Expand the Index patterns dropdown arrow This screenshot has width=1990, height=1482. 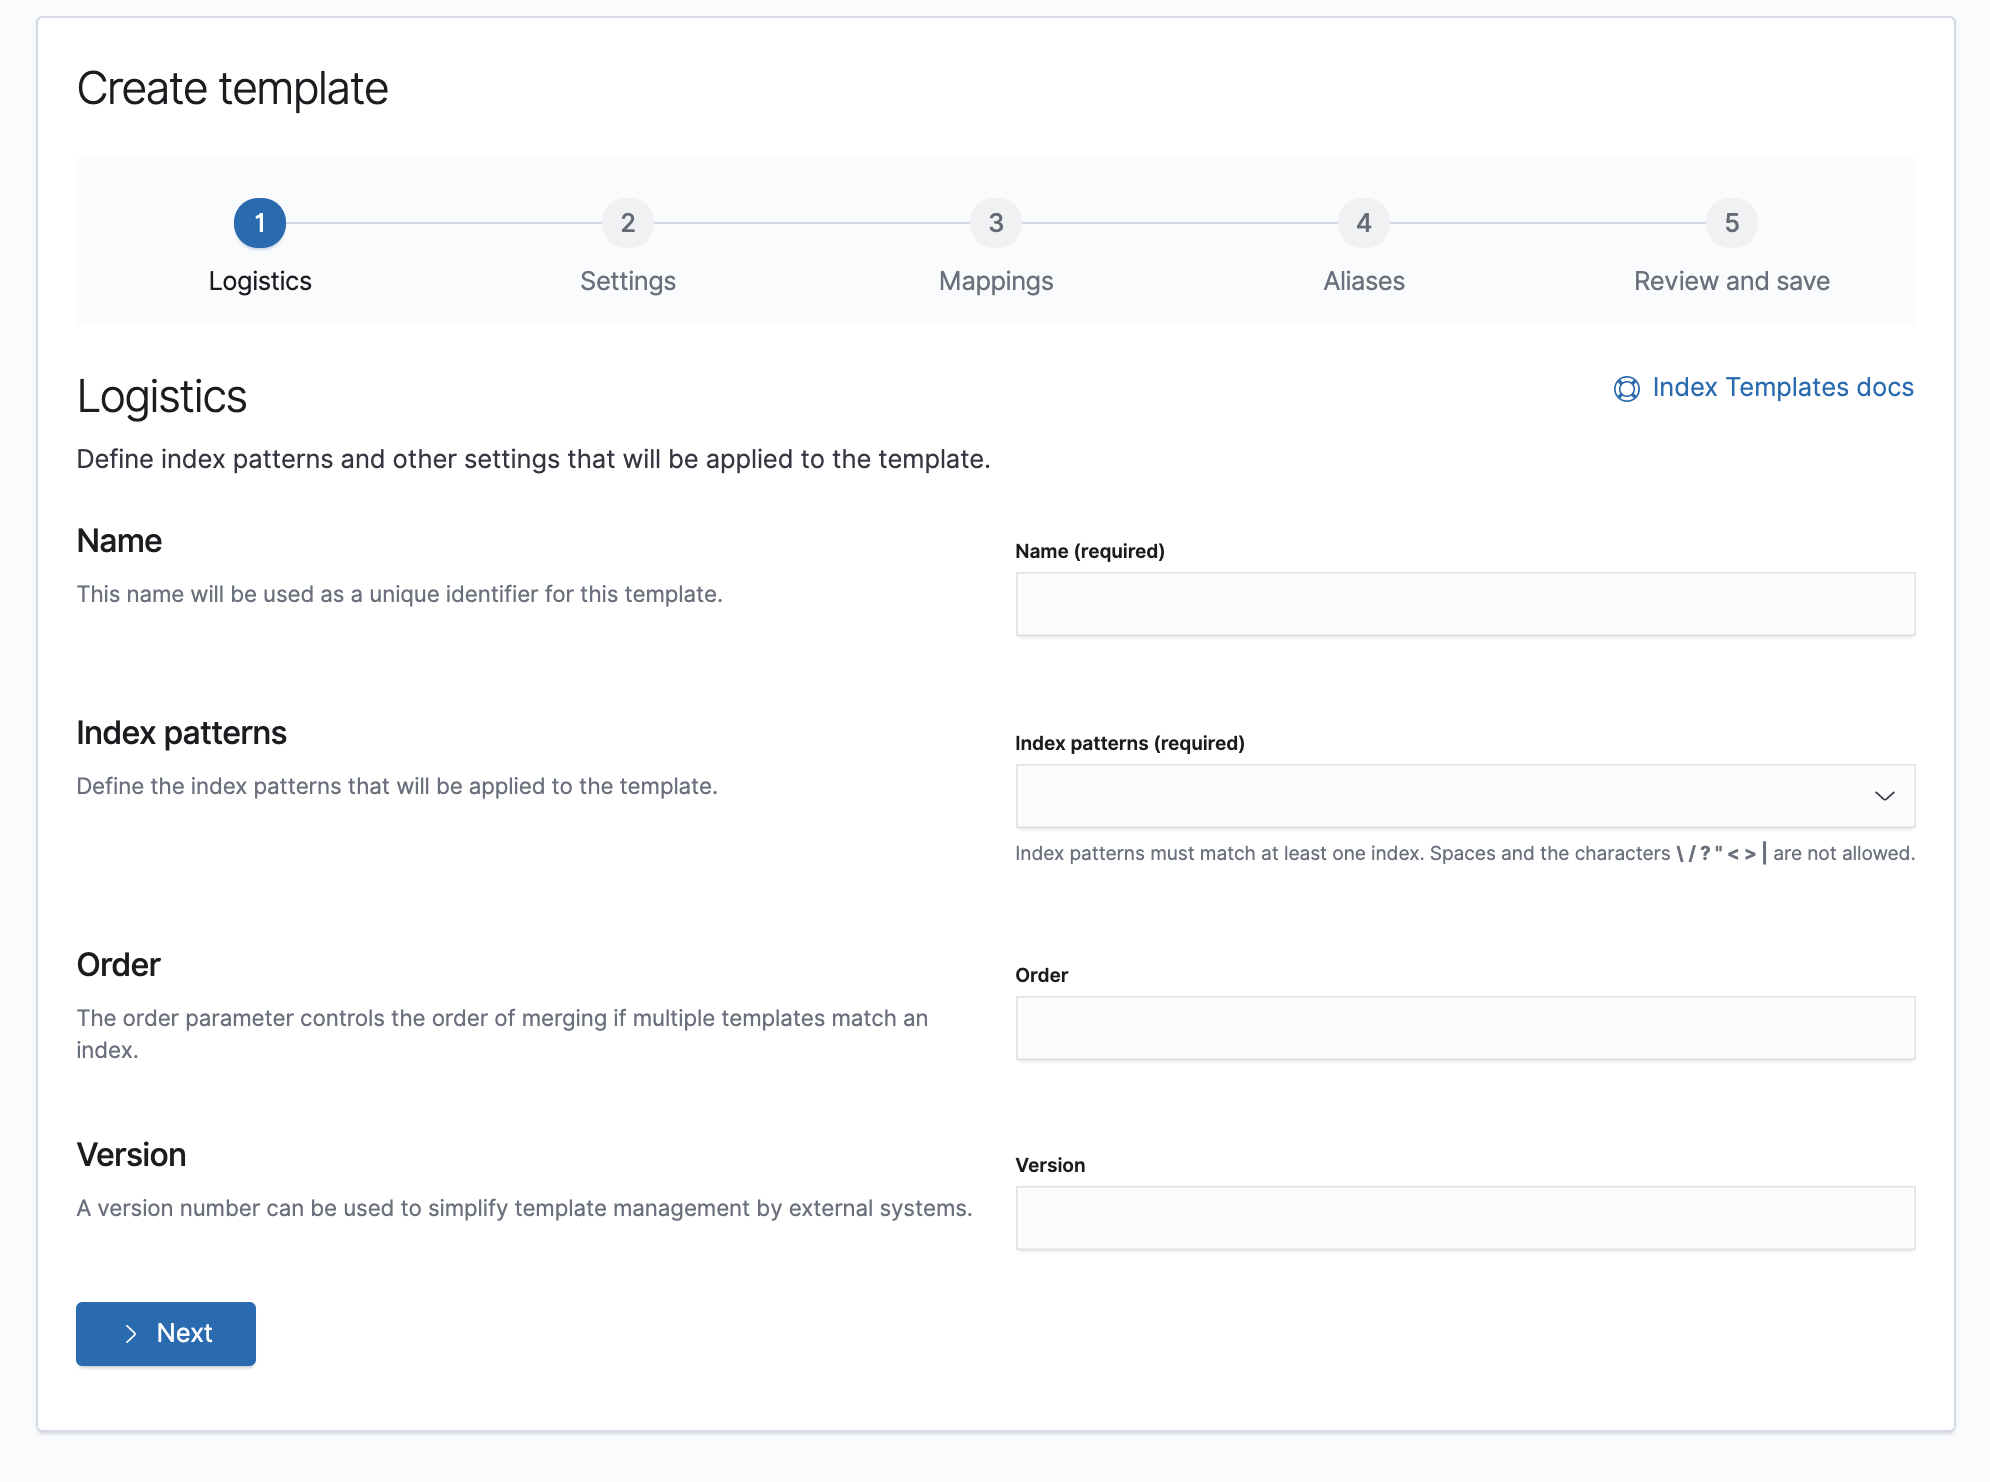(x=1884, y=796)
